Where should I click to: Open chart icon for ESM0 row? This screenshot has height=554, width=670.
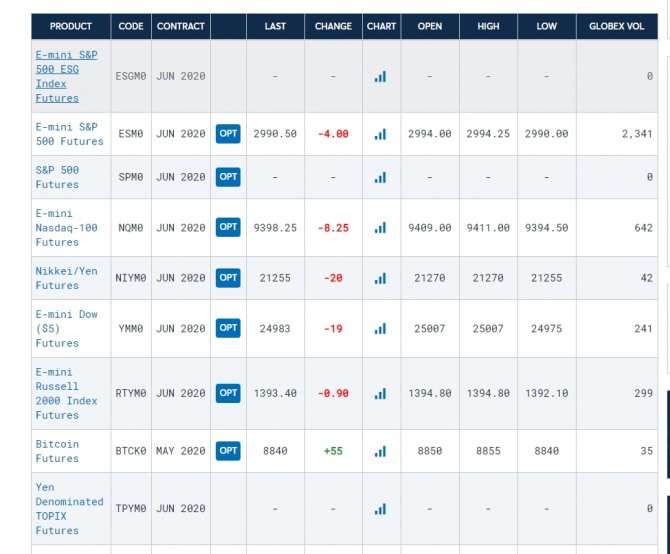(x=380, y=134)
